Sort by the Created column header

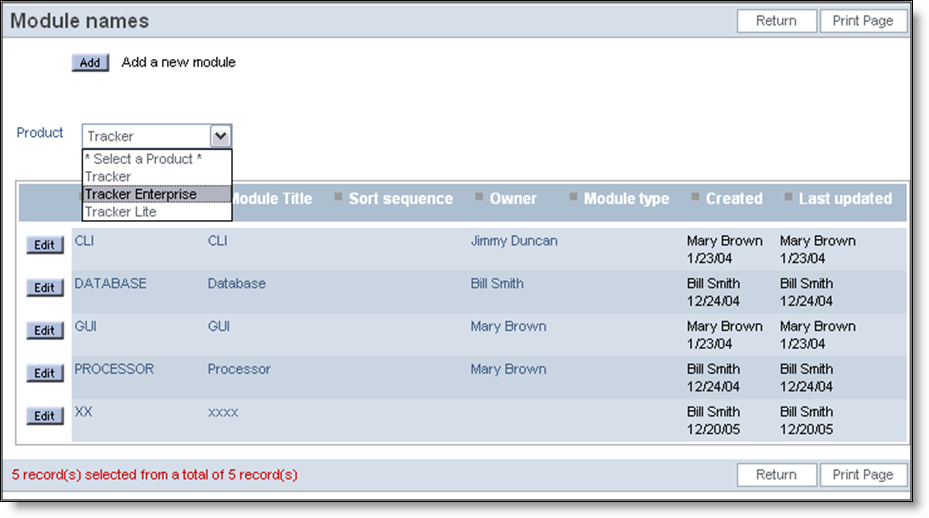coord(734,199)
